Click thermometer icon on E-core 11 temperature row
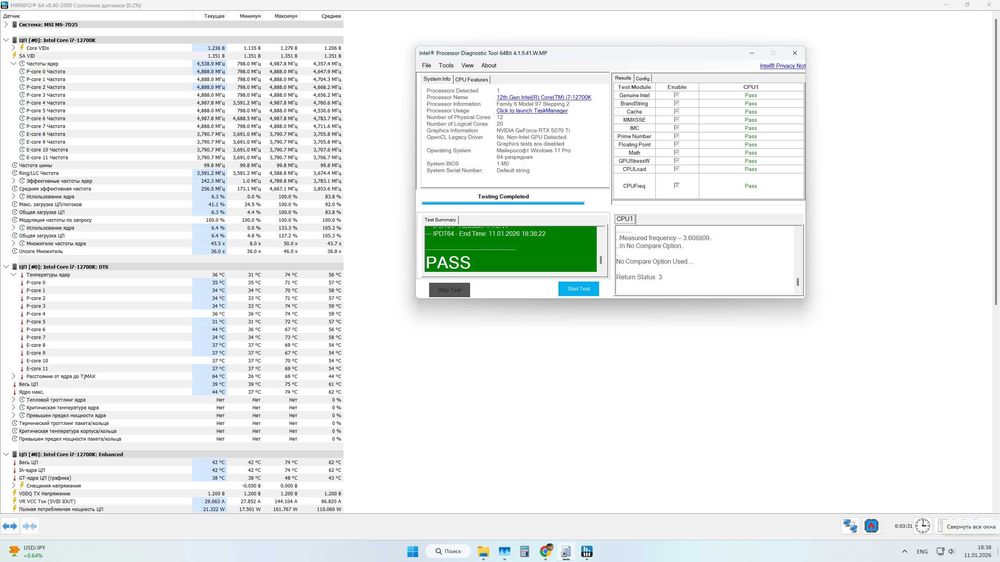Viewport: 1000px width, 562px height. (x=22, y=368)
